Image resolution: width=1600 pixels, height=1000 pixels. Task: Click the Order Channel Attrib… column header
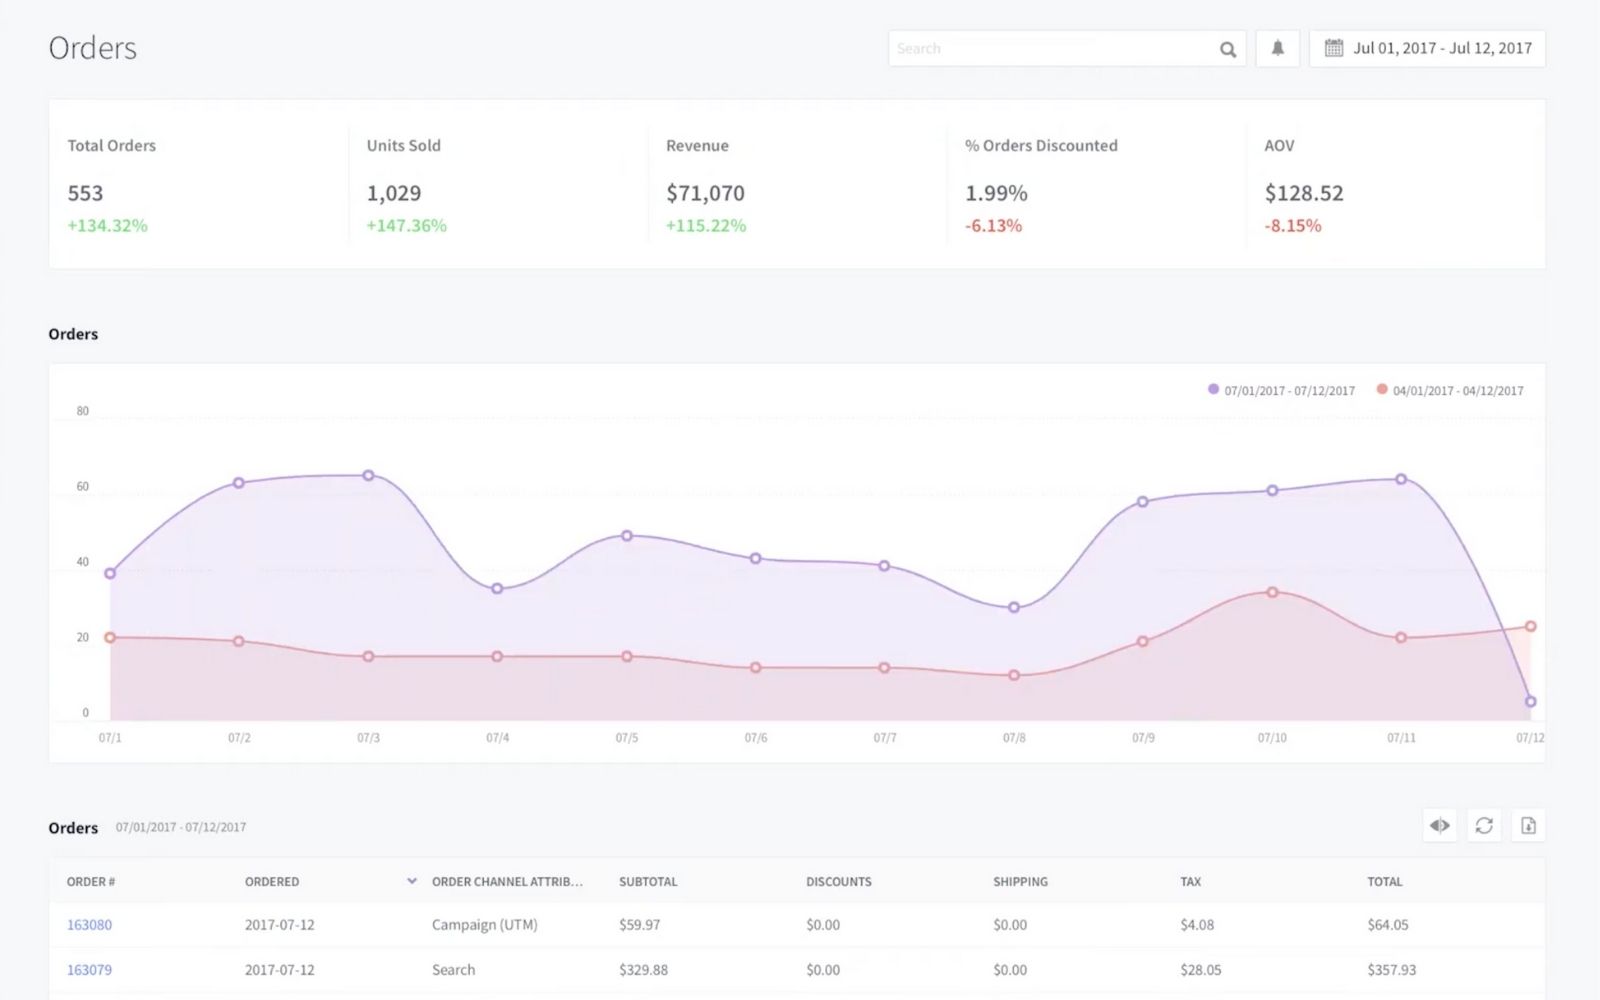(507, 882)
